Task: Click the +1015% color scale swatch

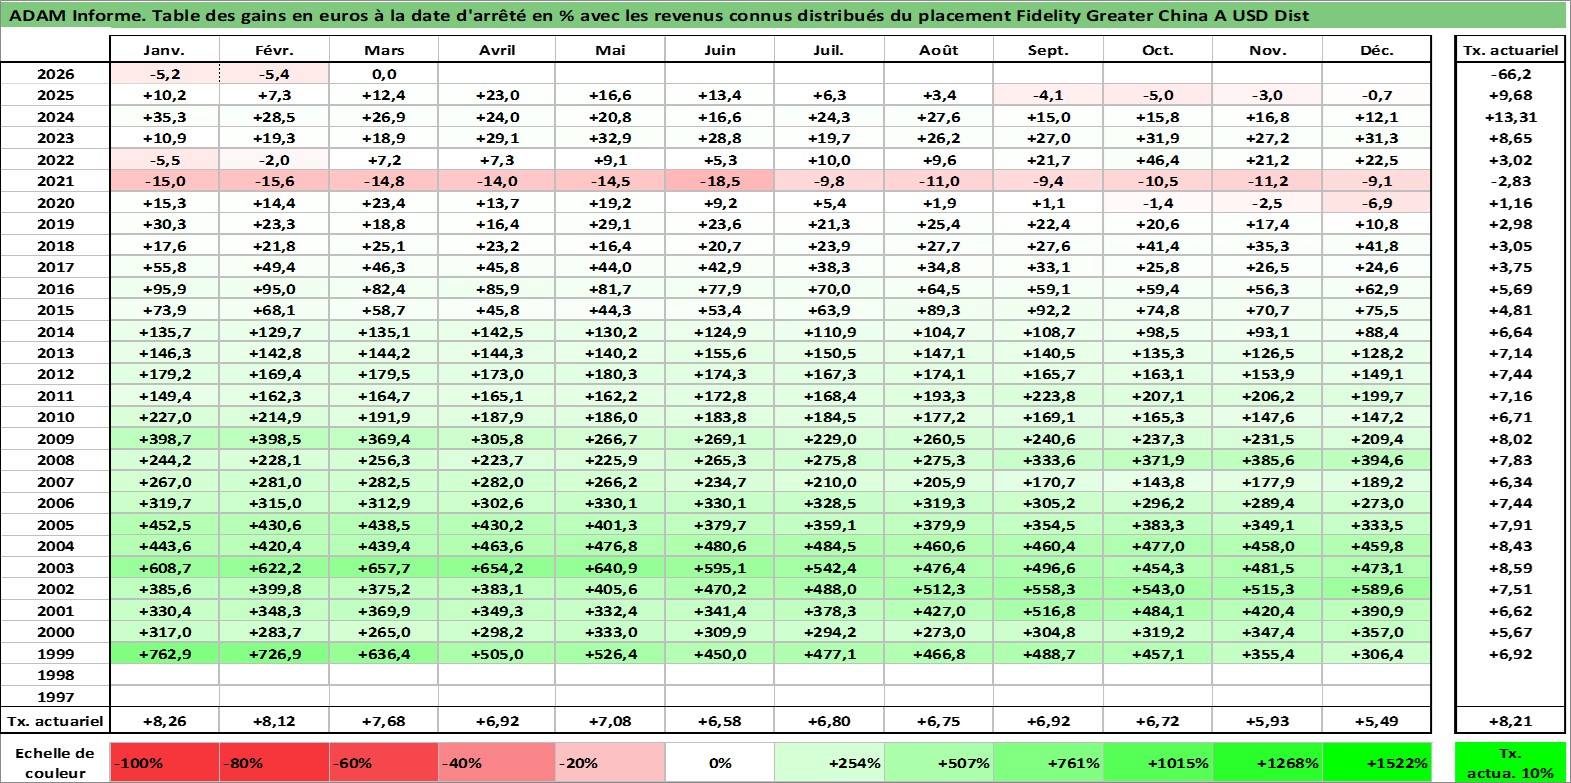Action: tap(1158, 762)
